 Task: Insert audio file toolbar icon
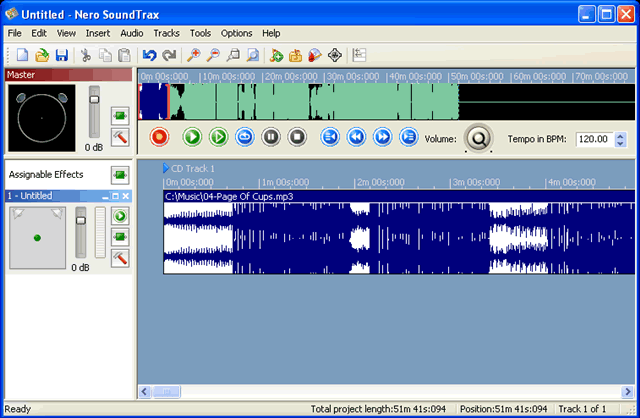coord(276,55)
